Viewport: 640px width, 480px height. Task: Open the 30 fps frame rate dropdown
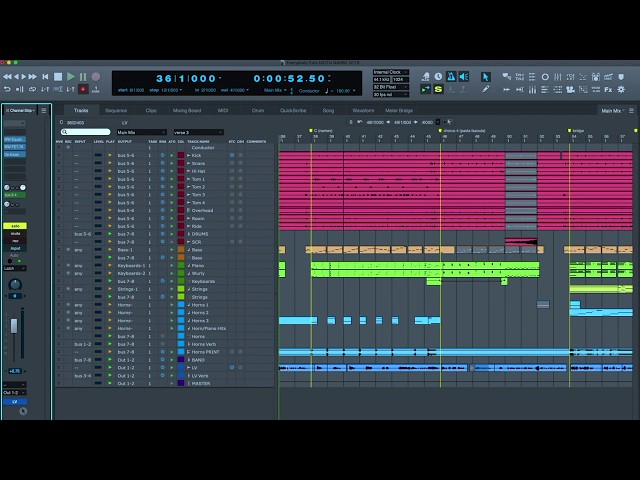391,95
